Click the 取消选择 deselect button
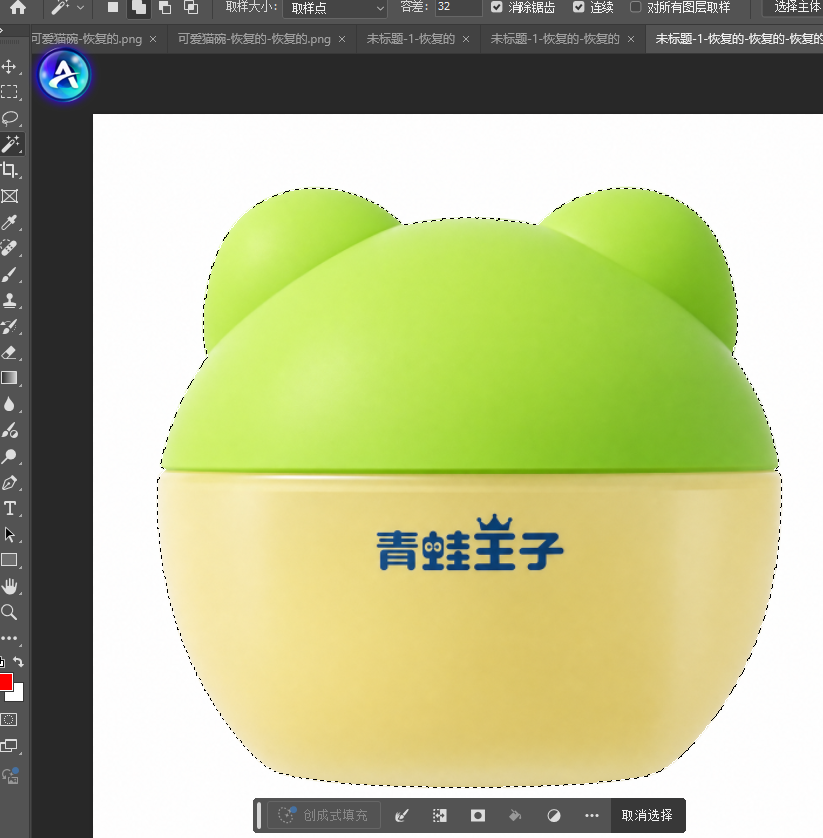823x838 pixels. click(x=647, y=815)
